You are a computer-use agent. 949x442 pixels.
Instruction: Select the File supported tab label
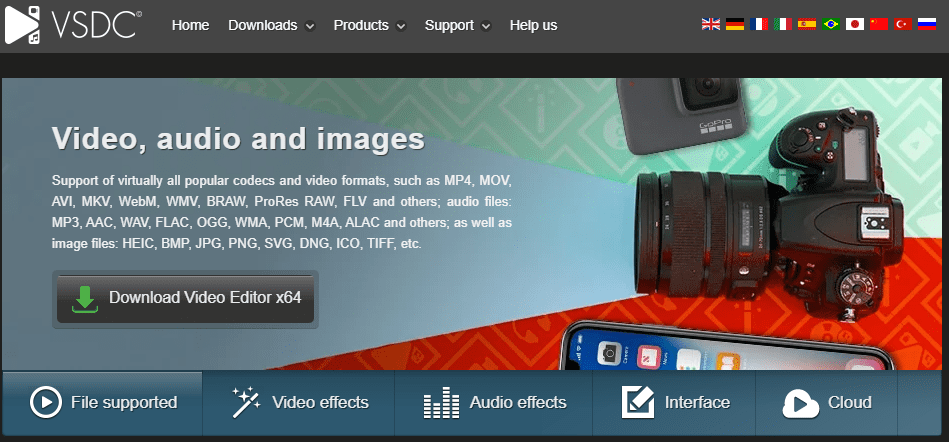(124, 403)
